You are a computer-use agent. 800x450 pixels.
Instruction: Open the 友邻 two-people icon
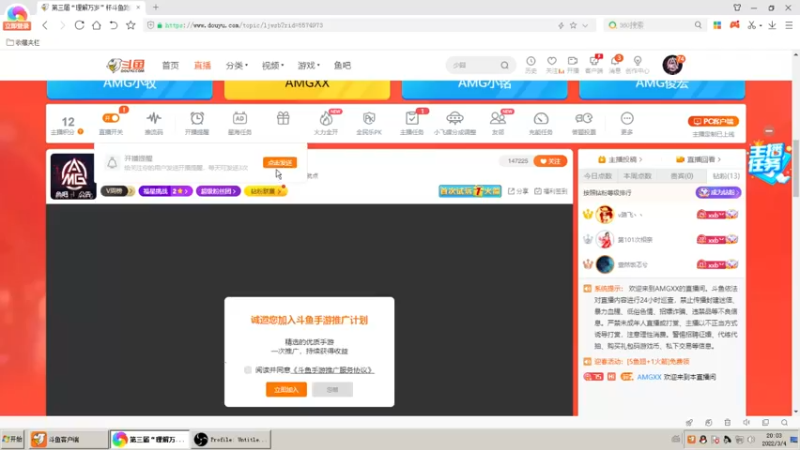497,119
